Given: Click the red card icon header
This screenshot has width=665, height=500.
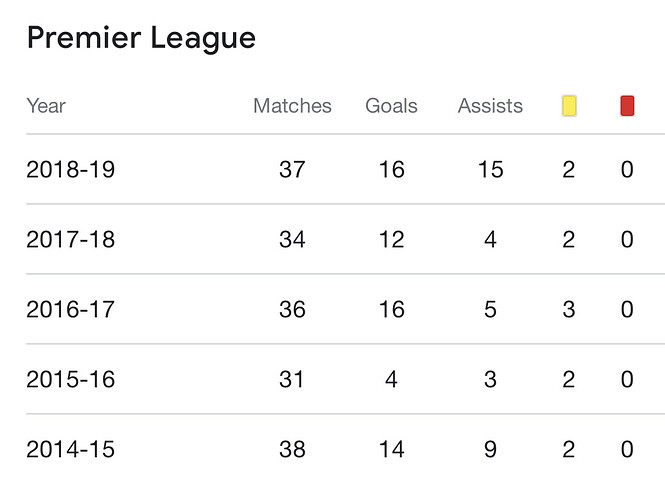Looking at the screenshot, I should [627, 106].
